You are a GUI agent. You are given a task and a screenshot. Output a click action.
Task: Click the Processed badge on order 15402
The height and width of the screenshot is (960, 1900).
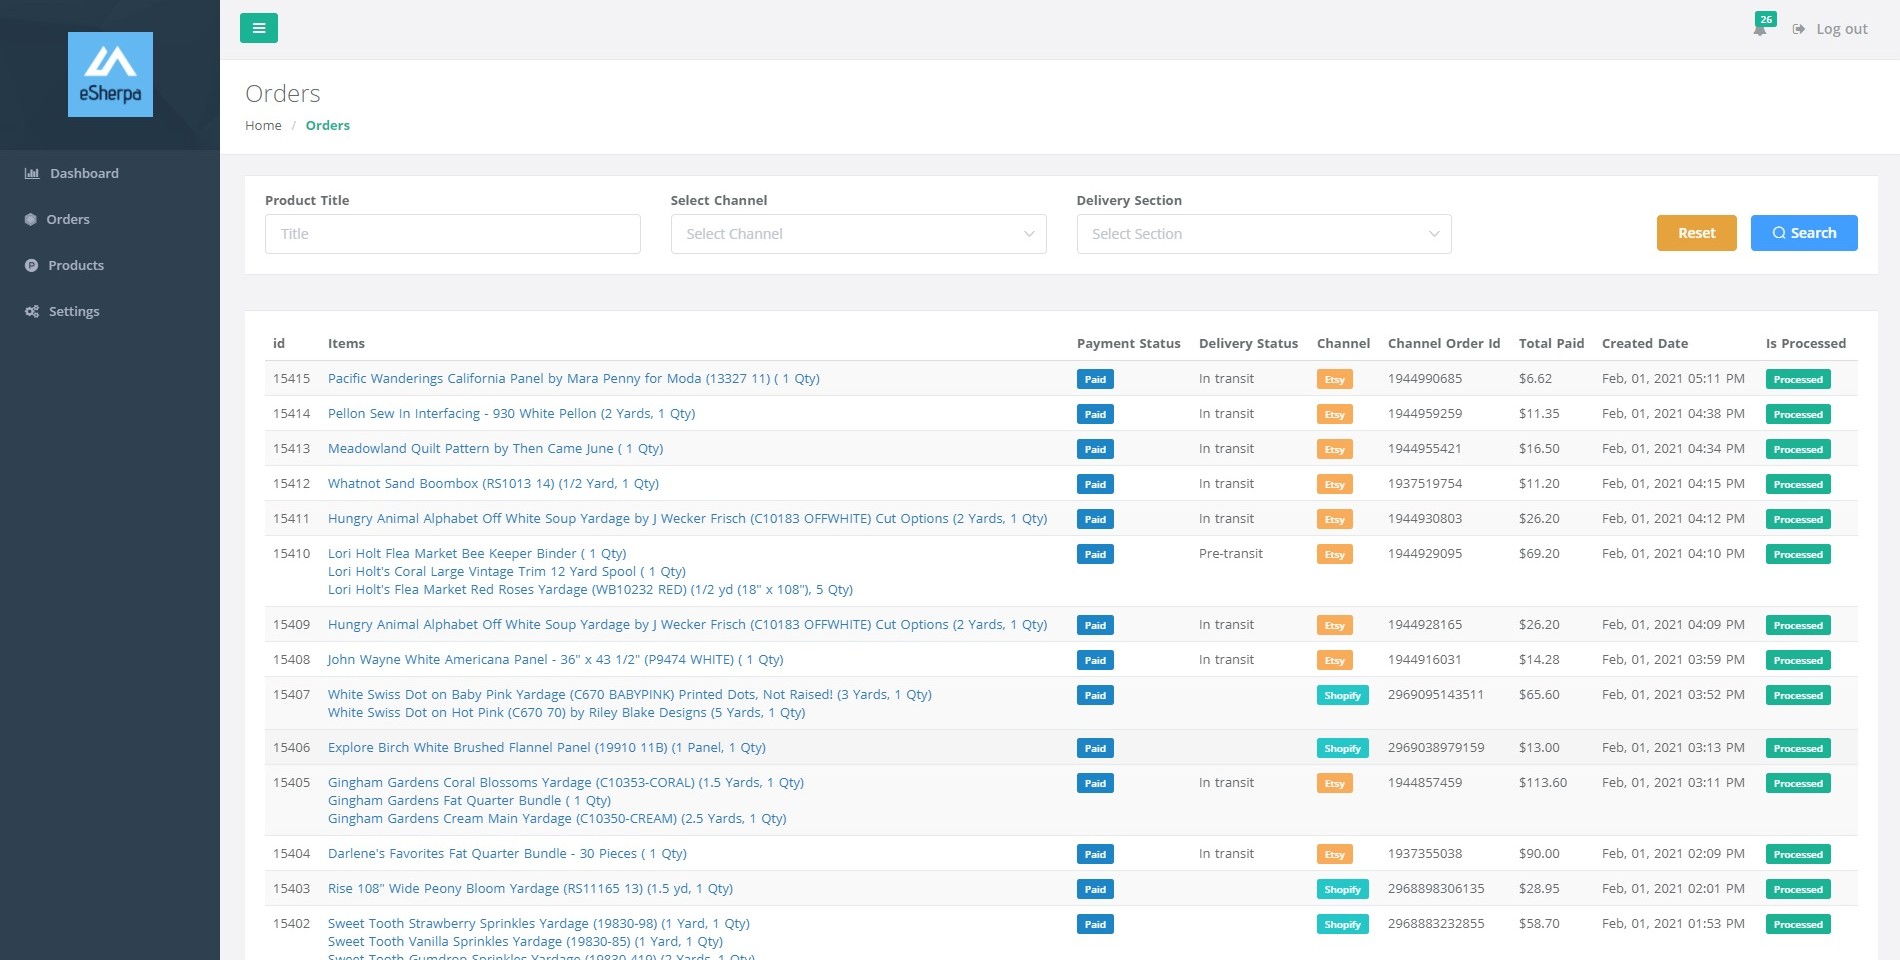pyautogui.click(x=1798, y=924)
